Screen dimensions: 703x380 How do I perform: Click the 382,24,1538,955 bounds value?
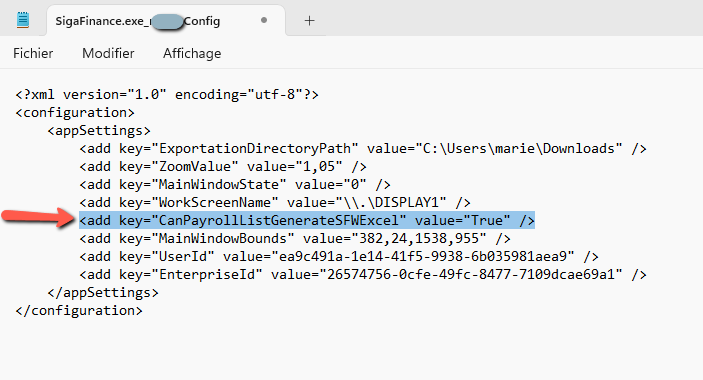[x=419, y=238]
